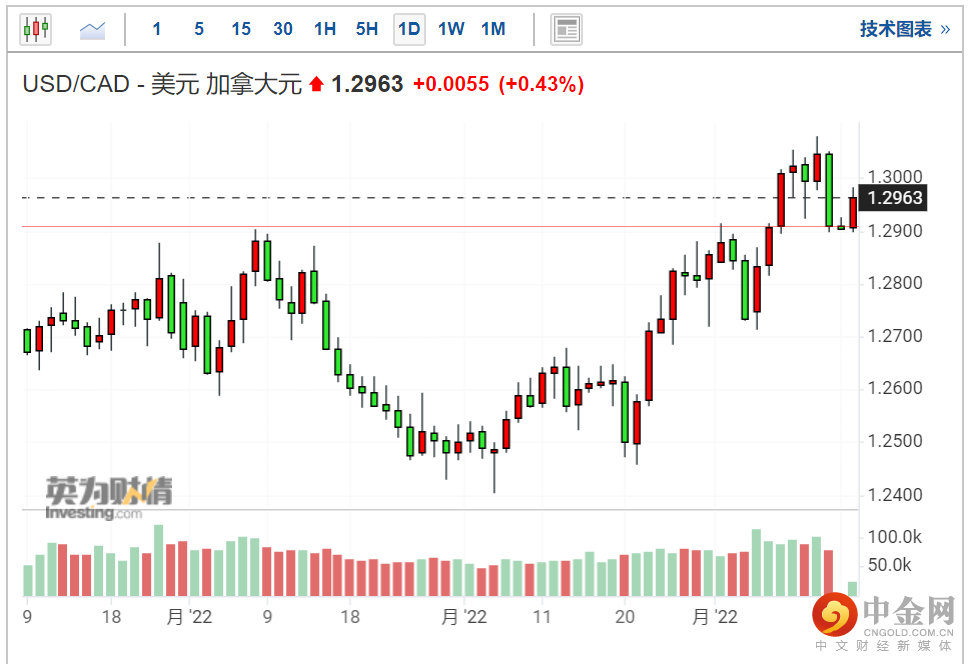This screenshot has width=969, height=664.
Task: Choose the 1W timeframe
Action: tap(451, 29)
